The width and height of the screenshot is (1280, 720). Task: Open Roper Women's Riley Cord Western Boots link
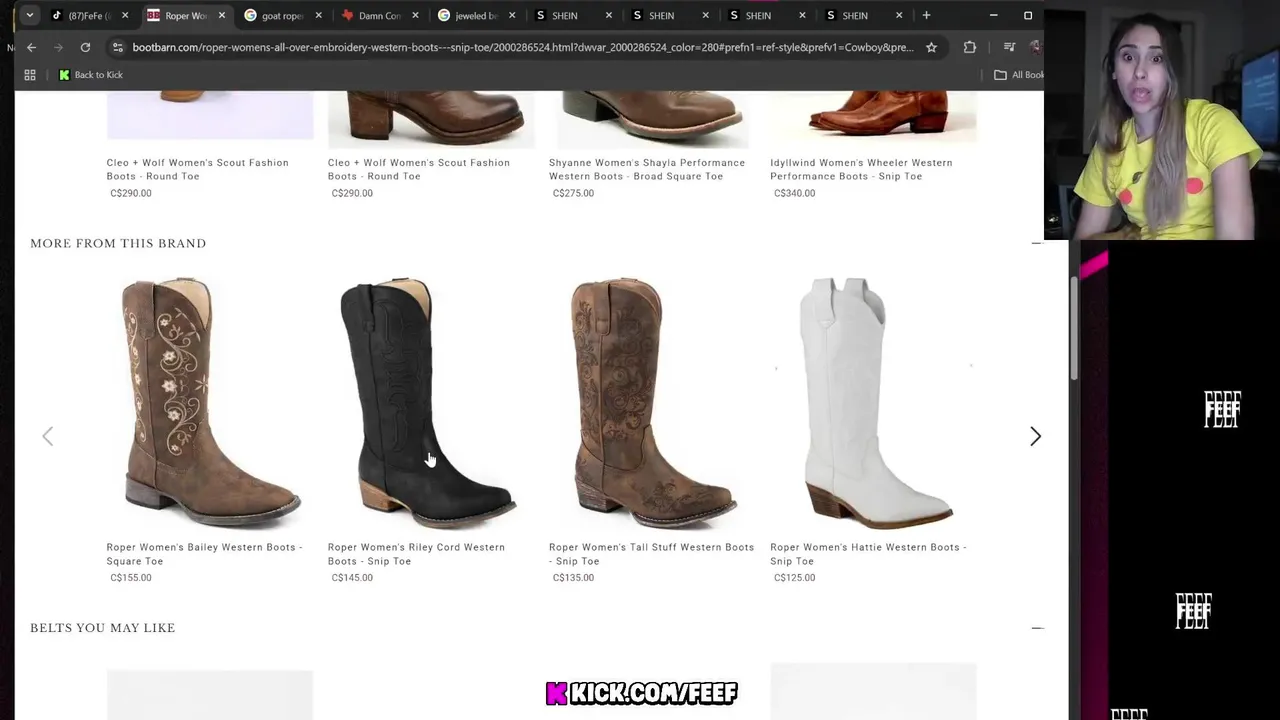coord(416,554)
